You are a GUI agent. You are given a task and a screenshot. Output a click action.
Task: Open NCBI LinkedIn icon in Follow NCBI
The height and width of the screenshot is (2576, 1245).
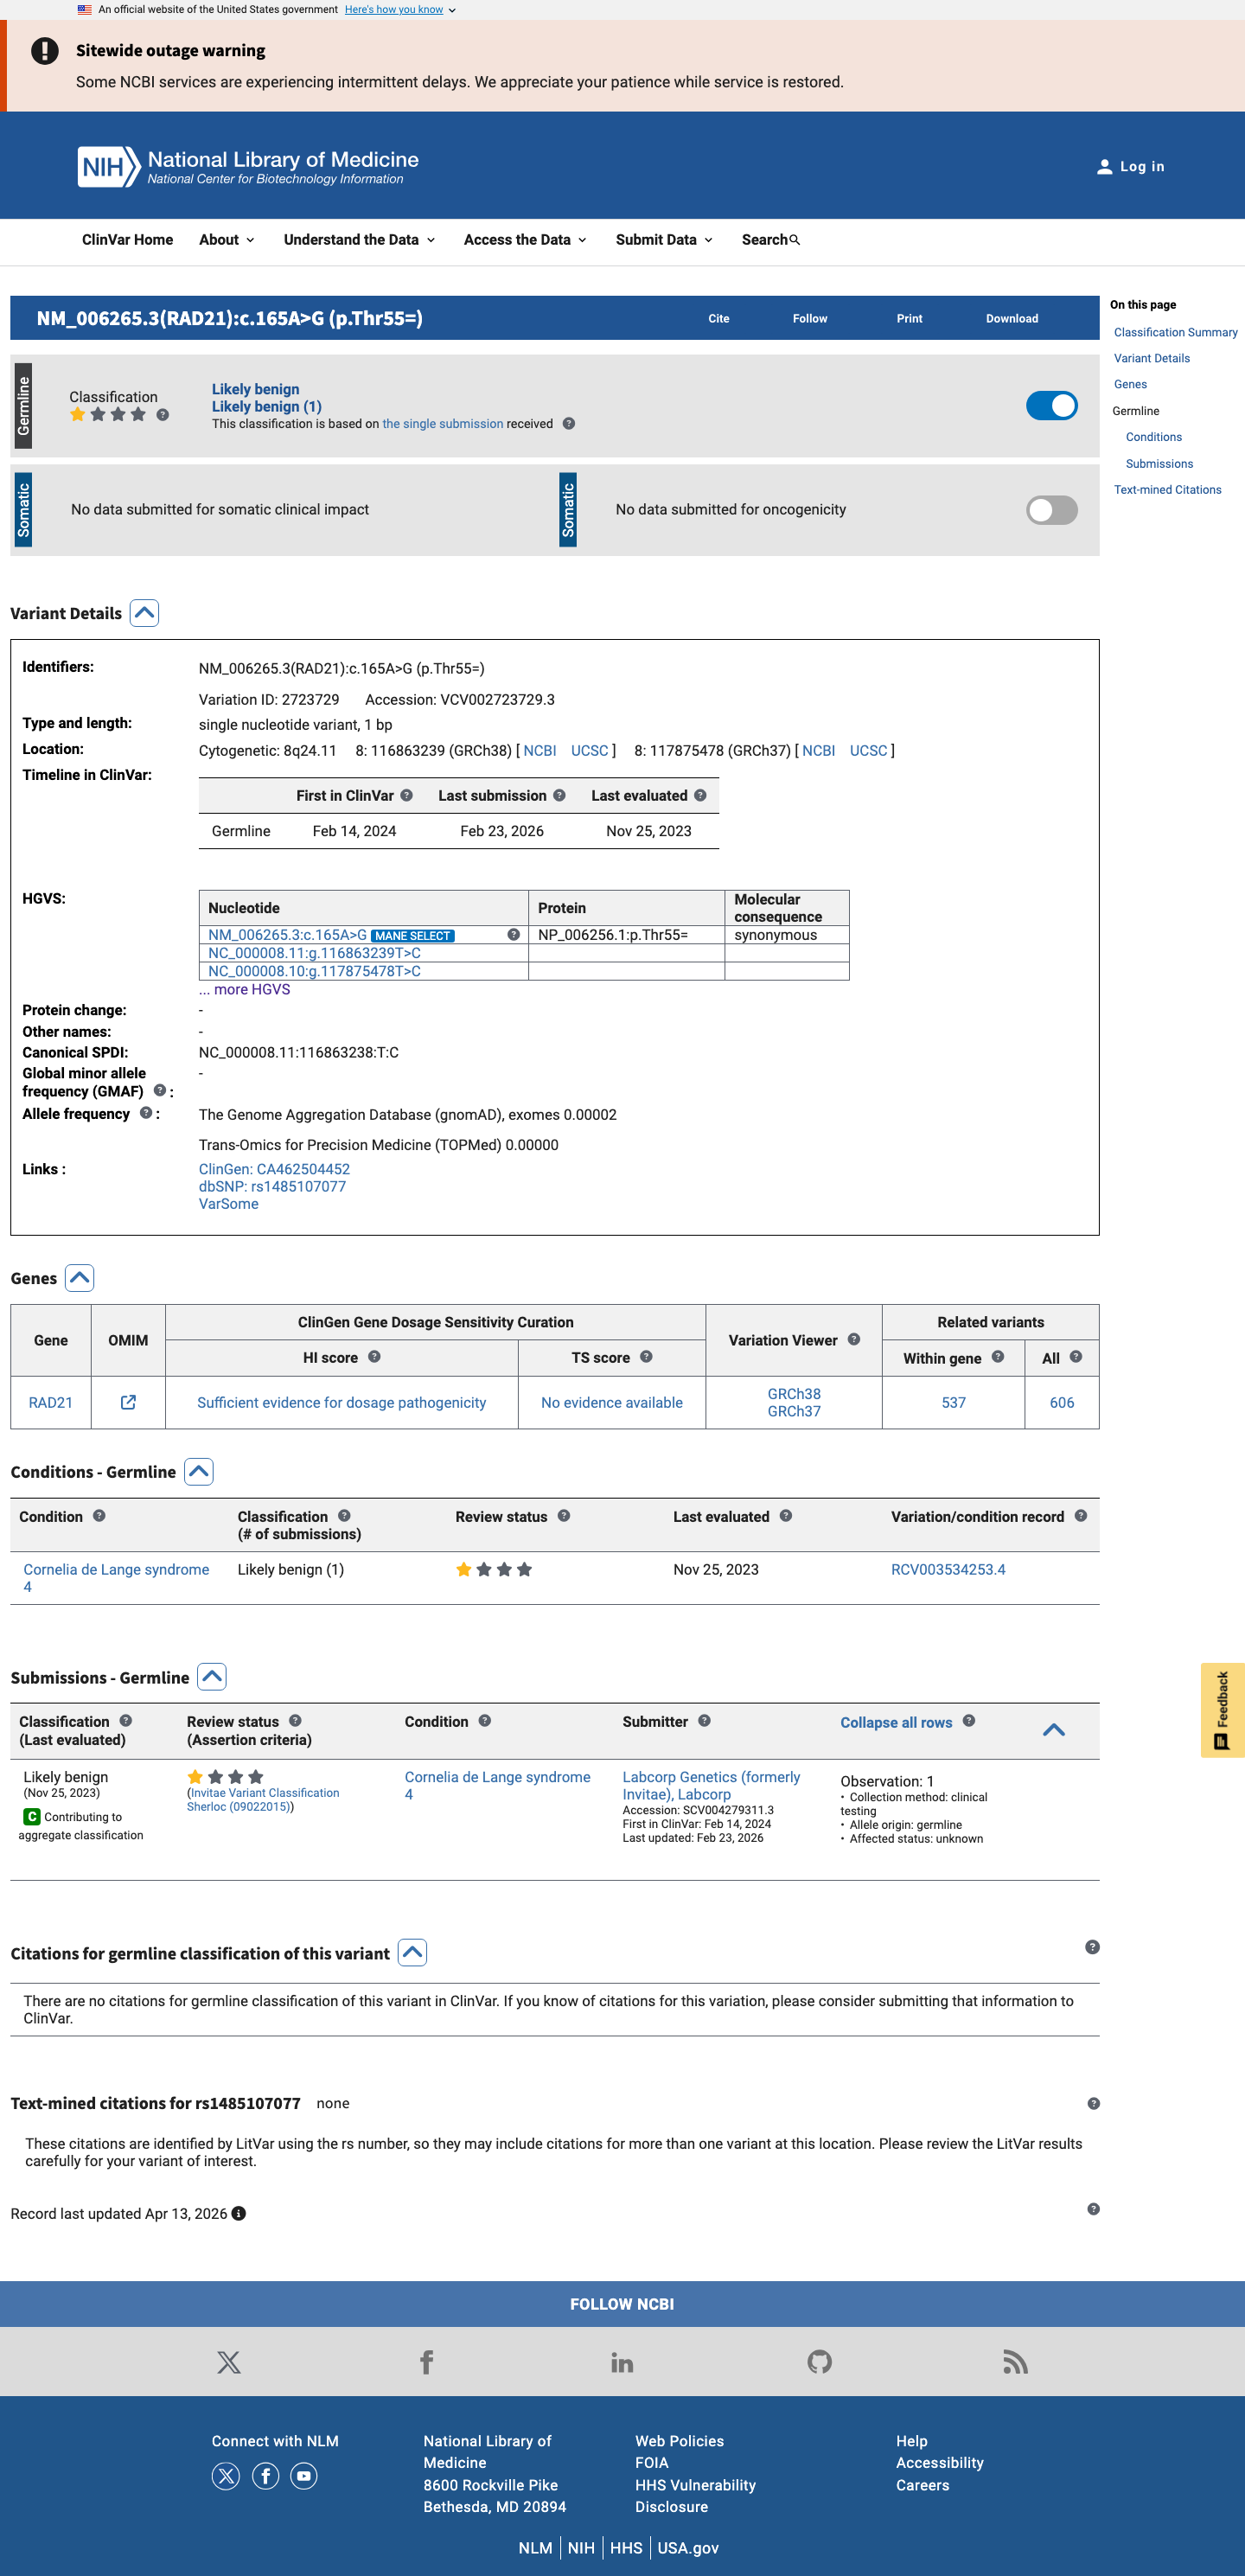coord(622,2362)
